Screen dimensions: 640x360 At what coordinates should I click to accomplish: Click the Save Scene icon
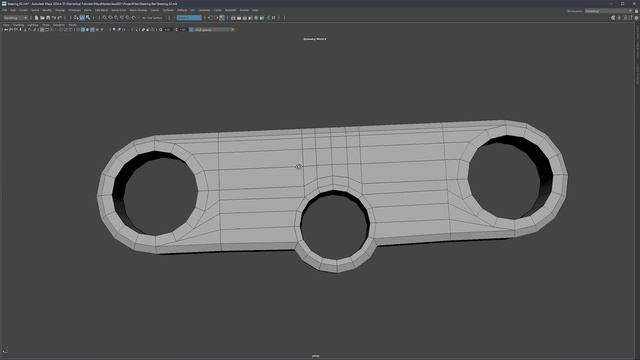point(48,18)
